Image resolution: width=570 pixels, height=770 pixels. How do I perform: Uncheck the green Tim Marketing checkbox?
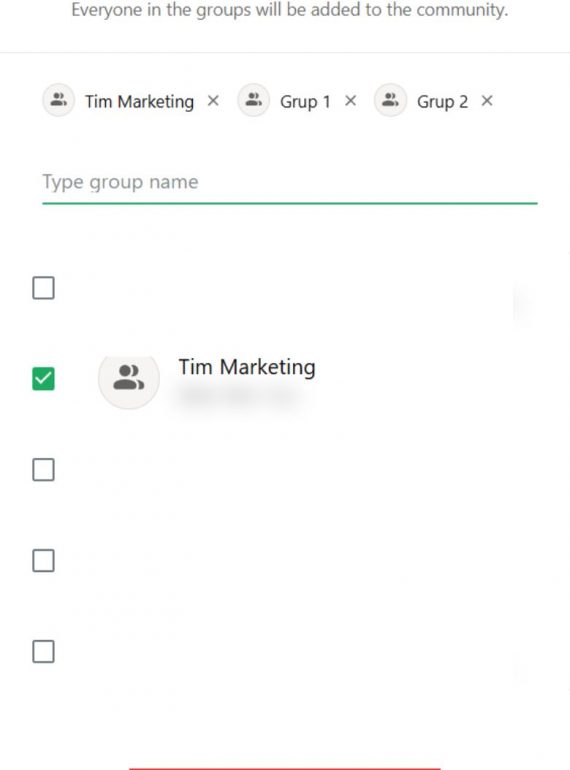(x=43, y=379)
